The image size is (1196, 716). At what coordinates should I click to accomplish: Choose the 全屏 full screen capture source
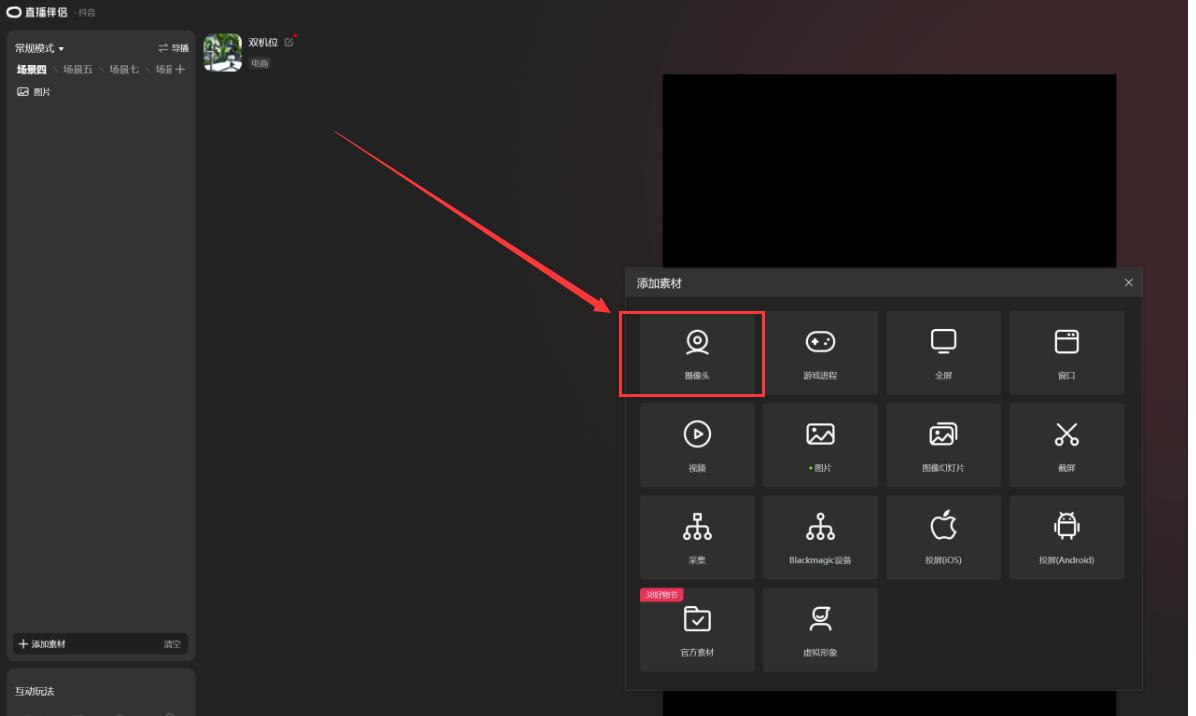[x=944, y=353]
